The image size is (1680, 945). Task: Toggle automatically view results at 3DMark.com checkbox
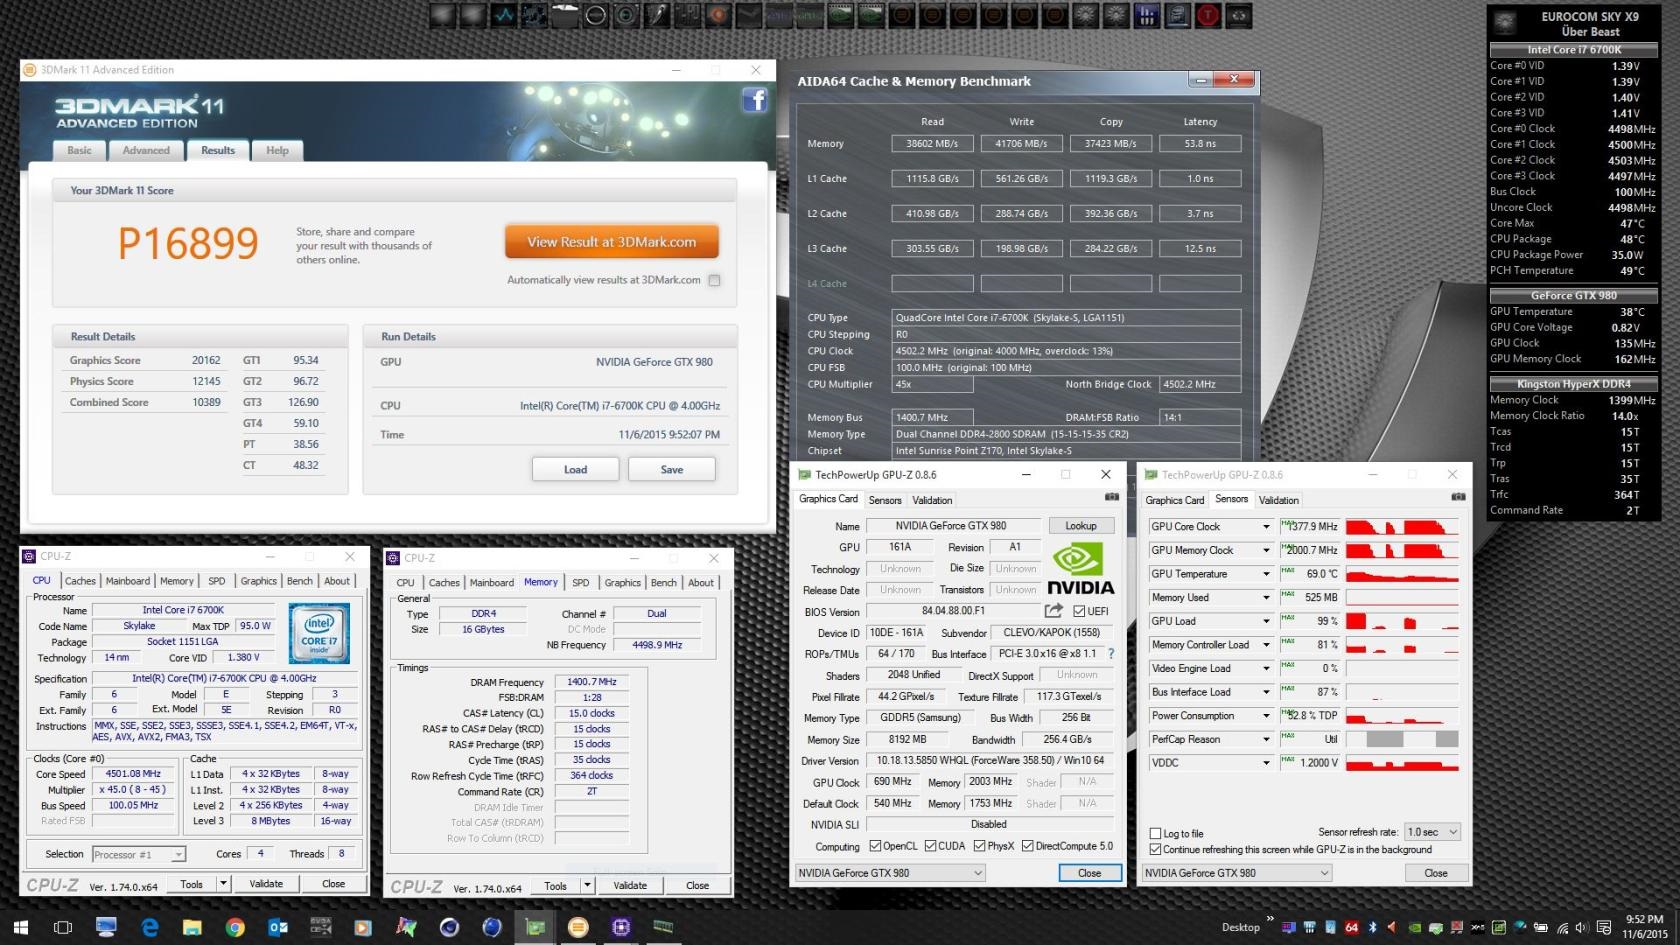(714, 280)
